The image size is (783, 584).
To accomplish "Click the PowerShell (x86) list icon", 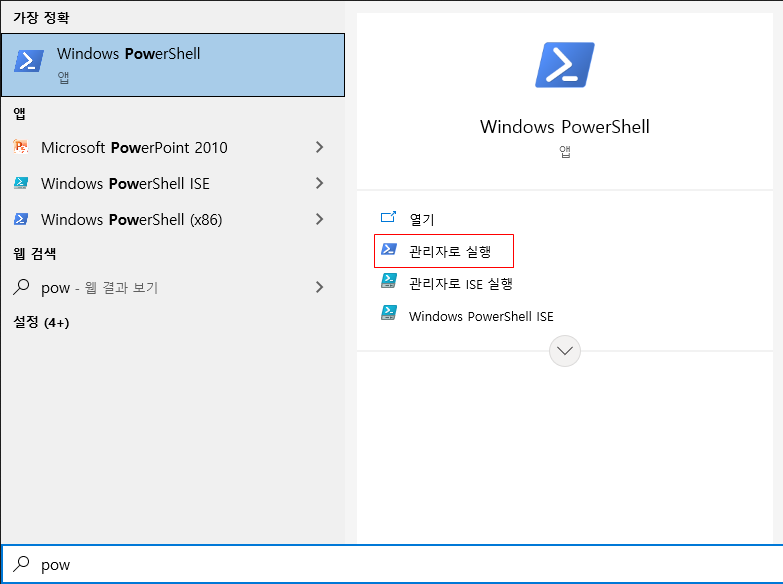I will [x=20, y=219].
